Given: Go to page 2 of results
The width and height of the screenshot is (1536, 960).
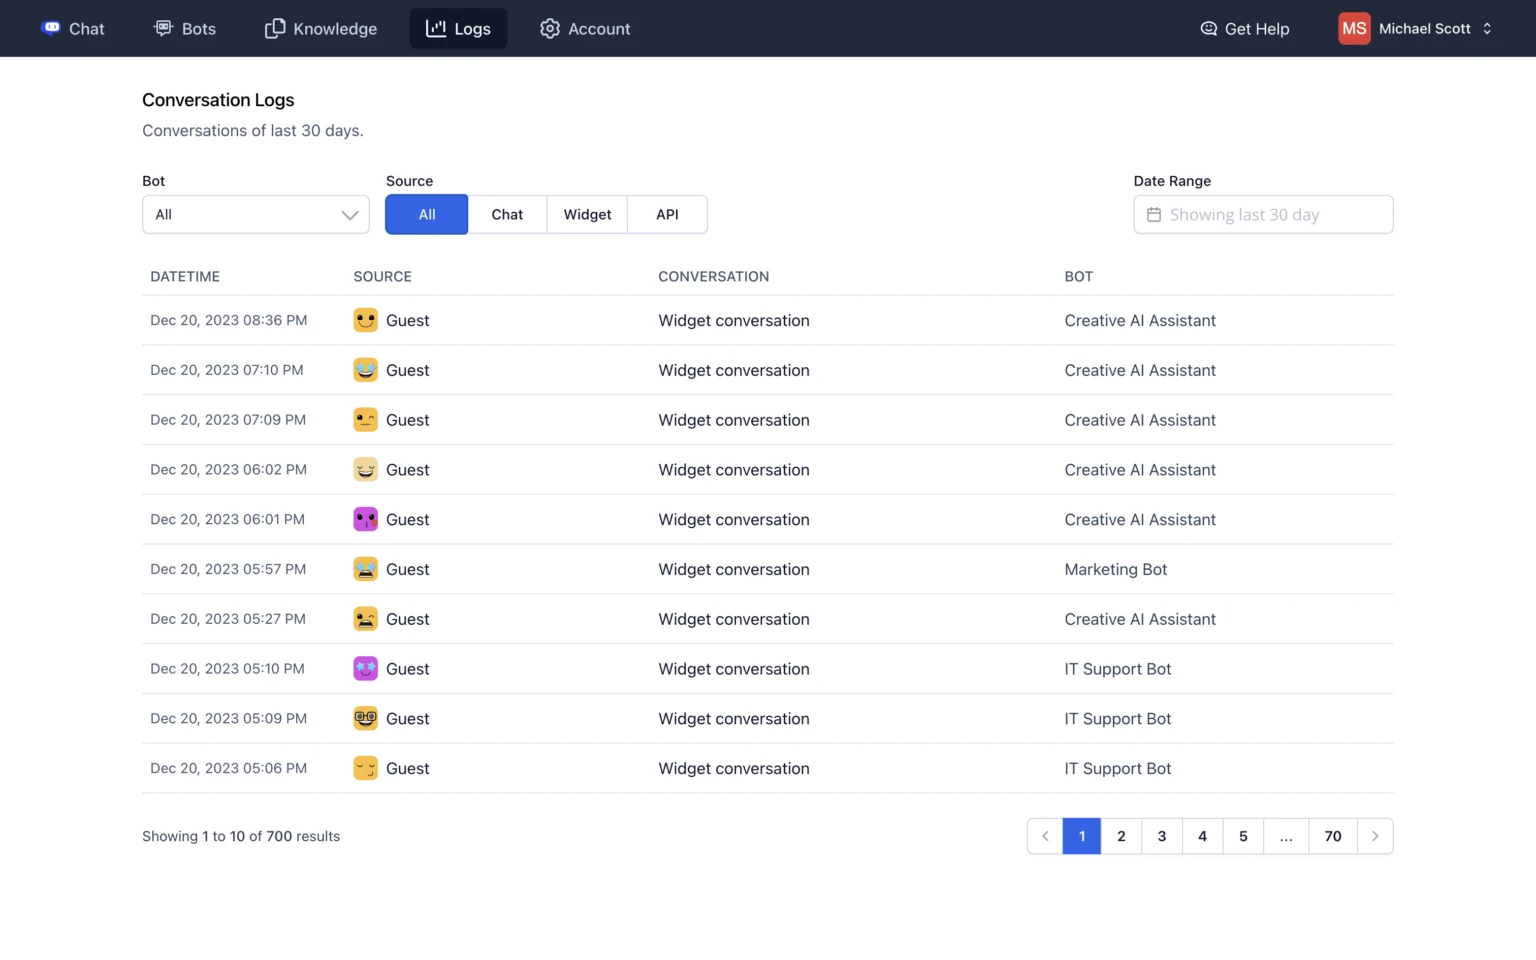Looking at the screenshot, I should pos(1121,836).
